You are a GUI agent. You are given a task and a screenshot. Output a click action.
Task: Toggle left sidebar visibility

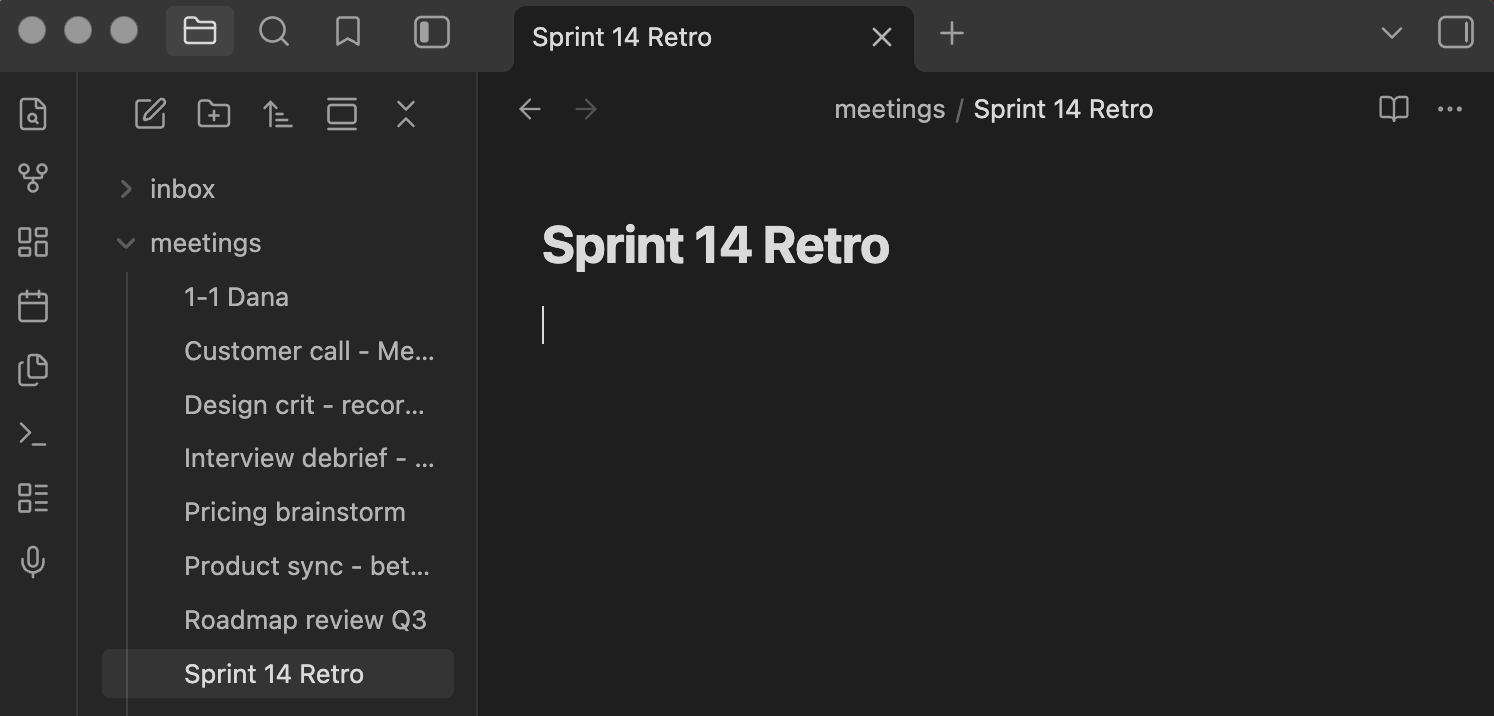[x=432, y=32]
